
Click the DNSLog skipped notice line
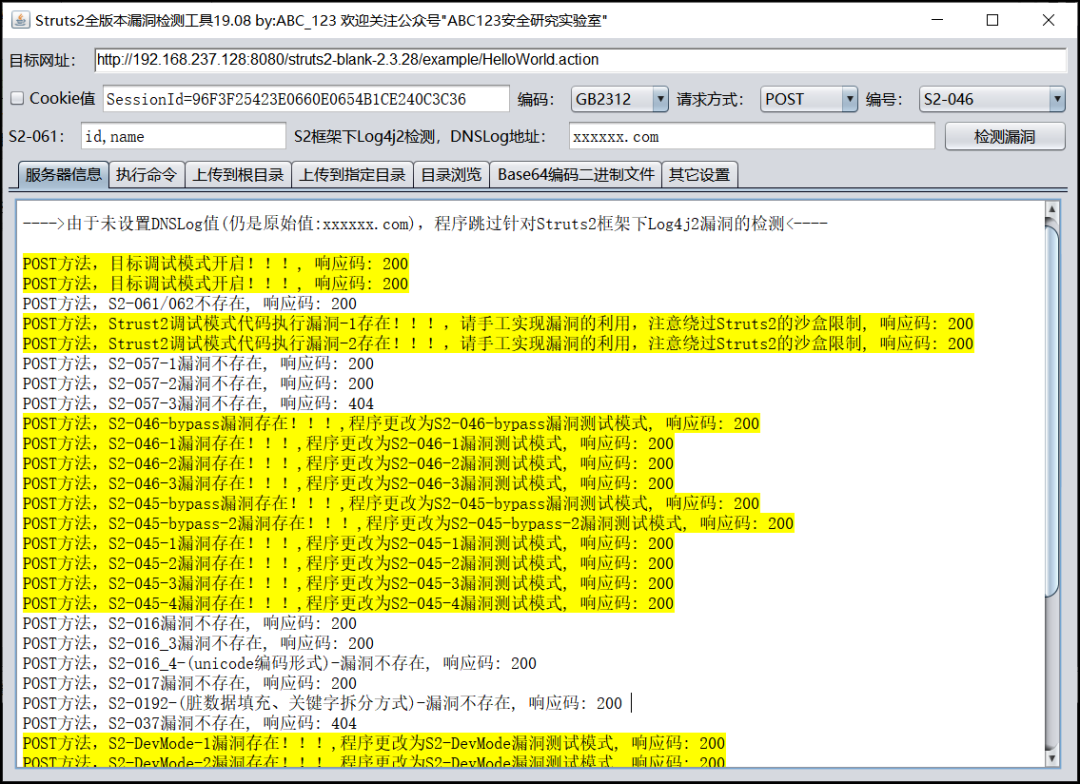[x=425, y=224]
